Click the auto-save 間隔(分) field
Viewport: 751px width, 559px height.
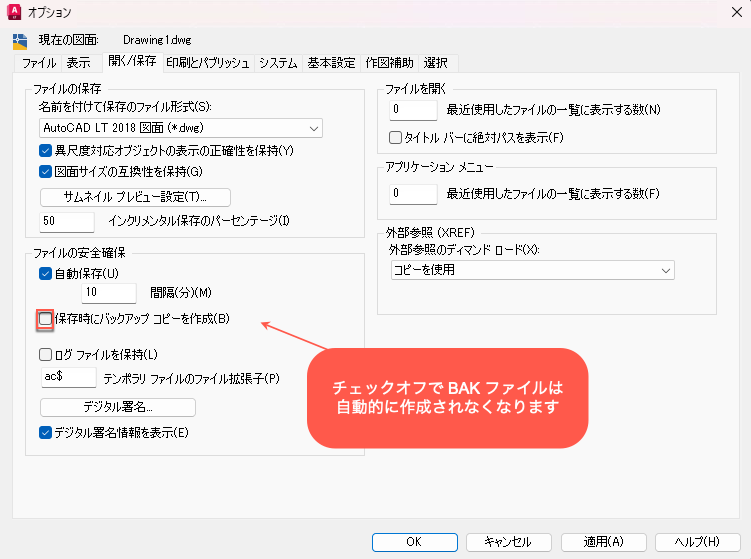(109, 293)
